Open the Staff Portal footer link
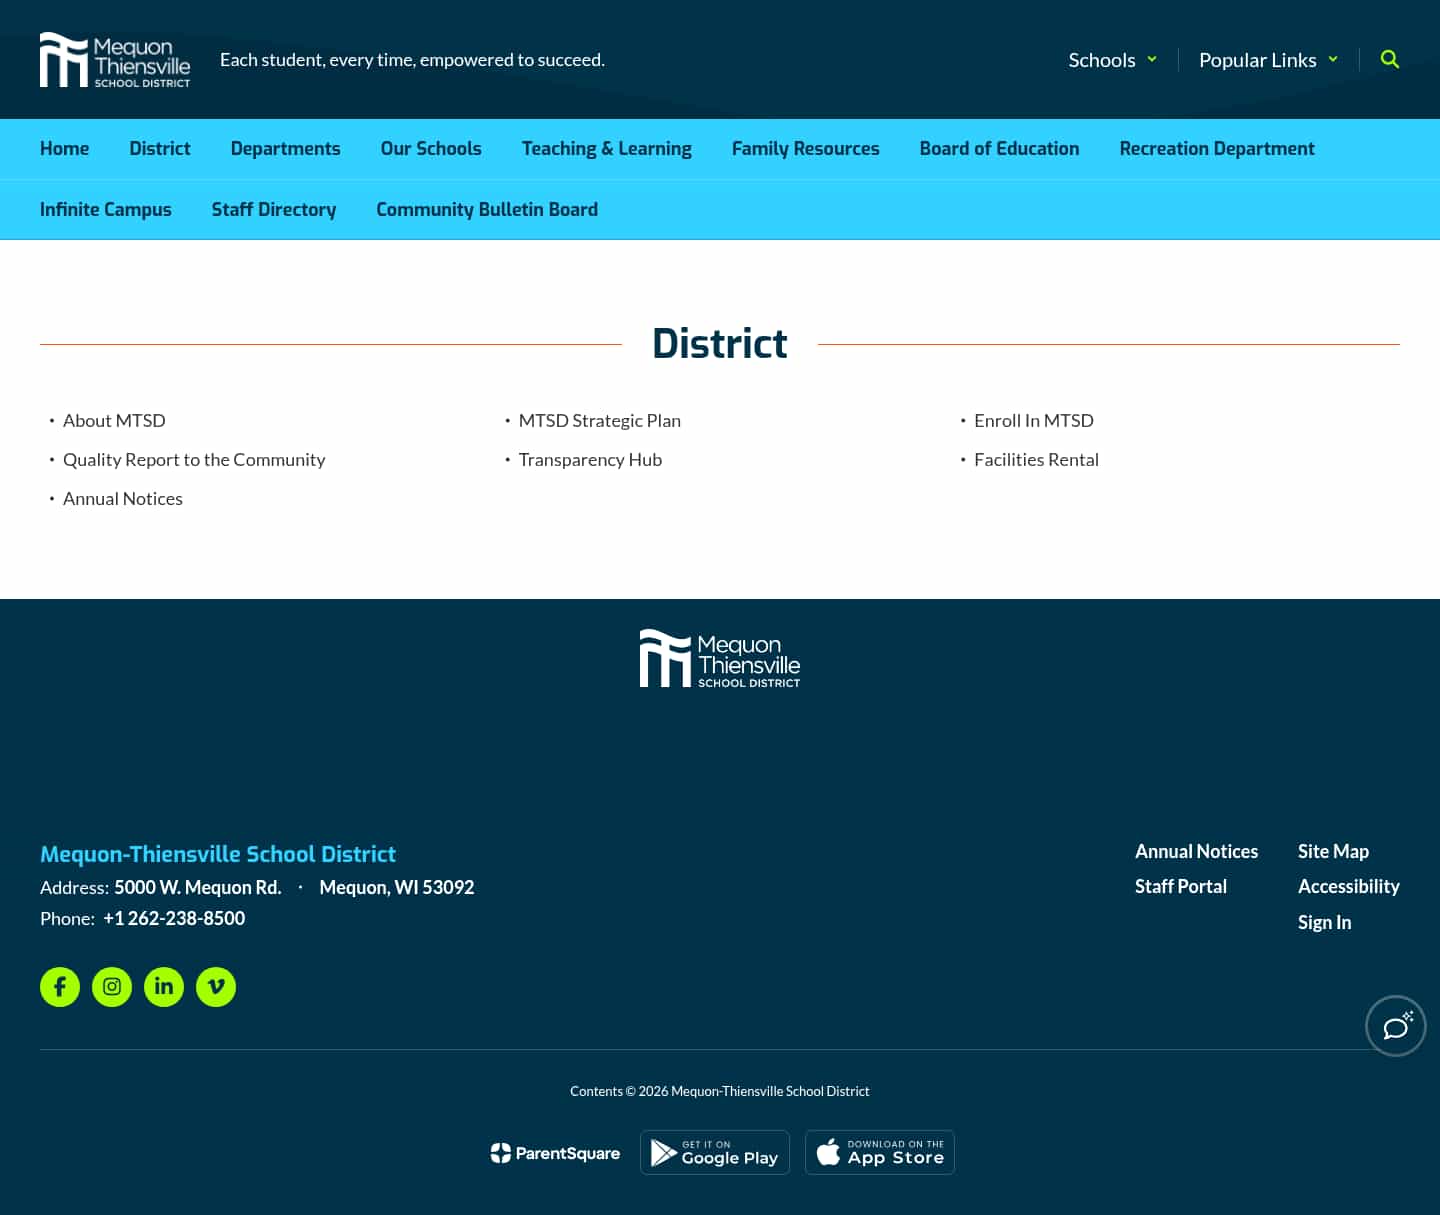The height and width of the screenshot is (1215, 1440). click(1181, 887)
